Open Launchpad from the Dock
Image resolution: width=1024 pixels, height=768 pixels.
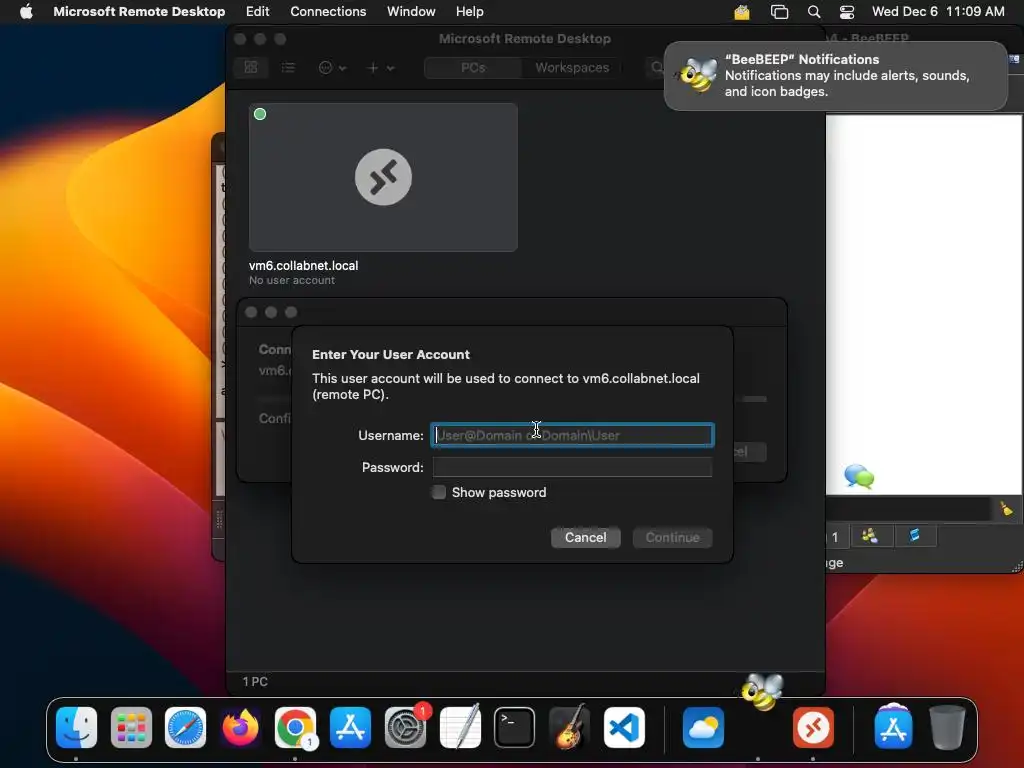tap(131, 727)
